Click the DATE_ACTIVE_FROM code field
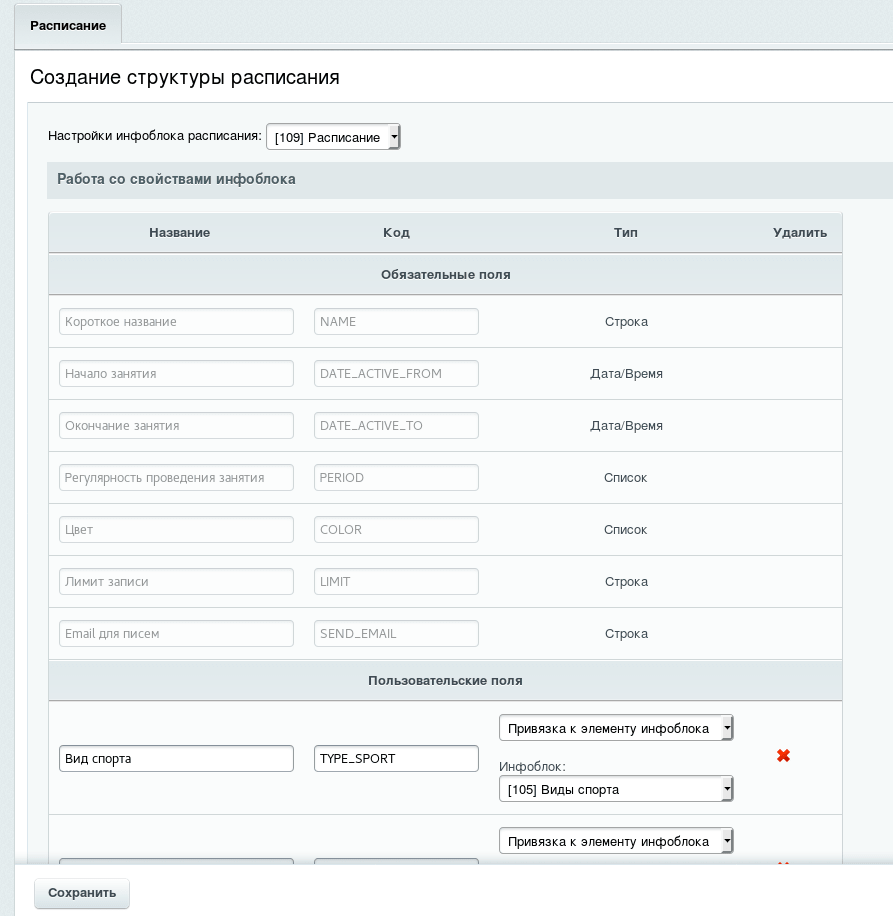Screen dimensions: 893x916 tap(396, 373)
